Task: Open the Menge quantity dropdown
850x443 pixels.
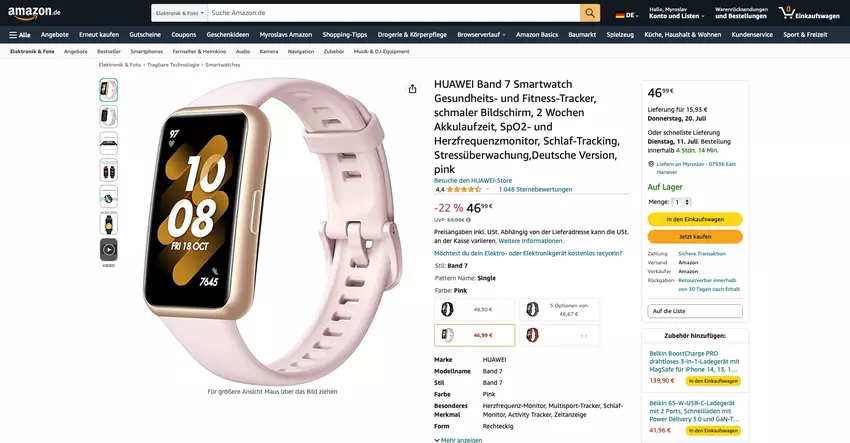Action: 681,202
